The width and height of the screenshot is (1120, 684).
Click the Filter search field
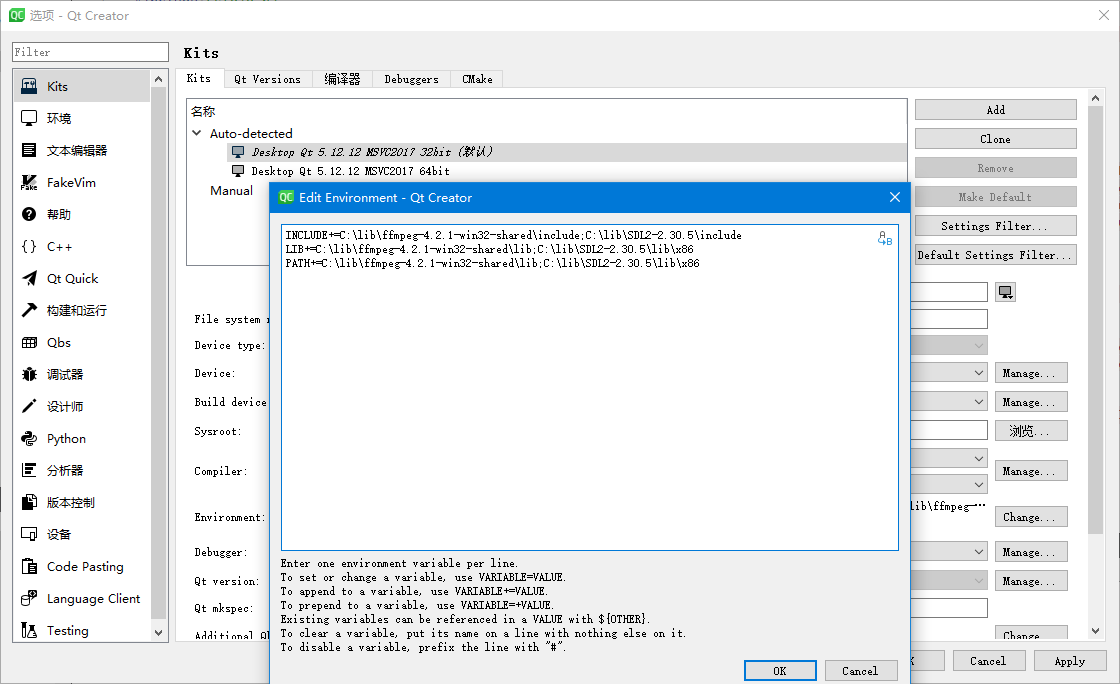click(90, 52)
